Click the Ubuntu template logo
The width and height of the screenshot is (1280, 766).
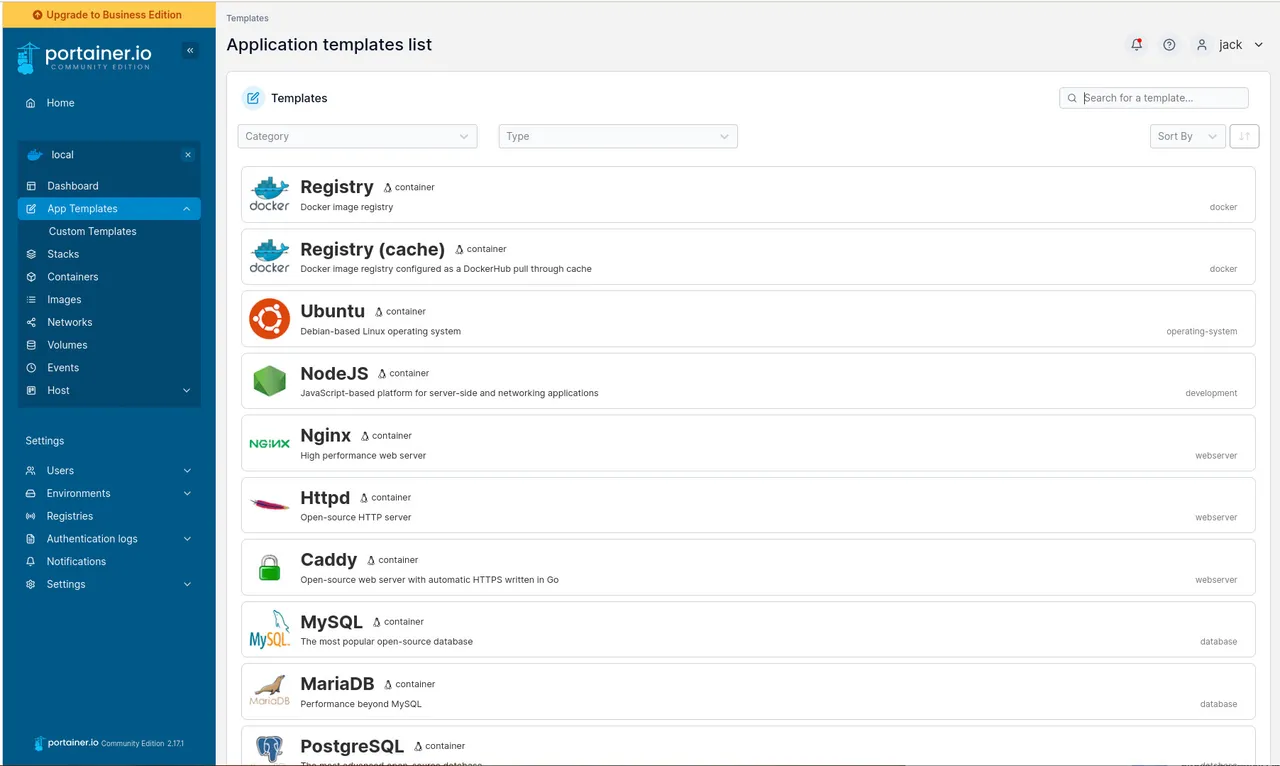point(269,319)
